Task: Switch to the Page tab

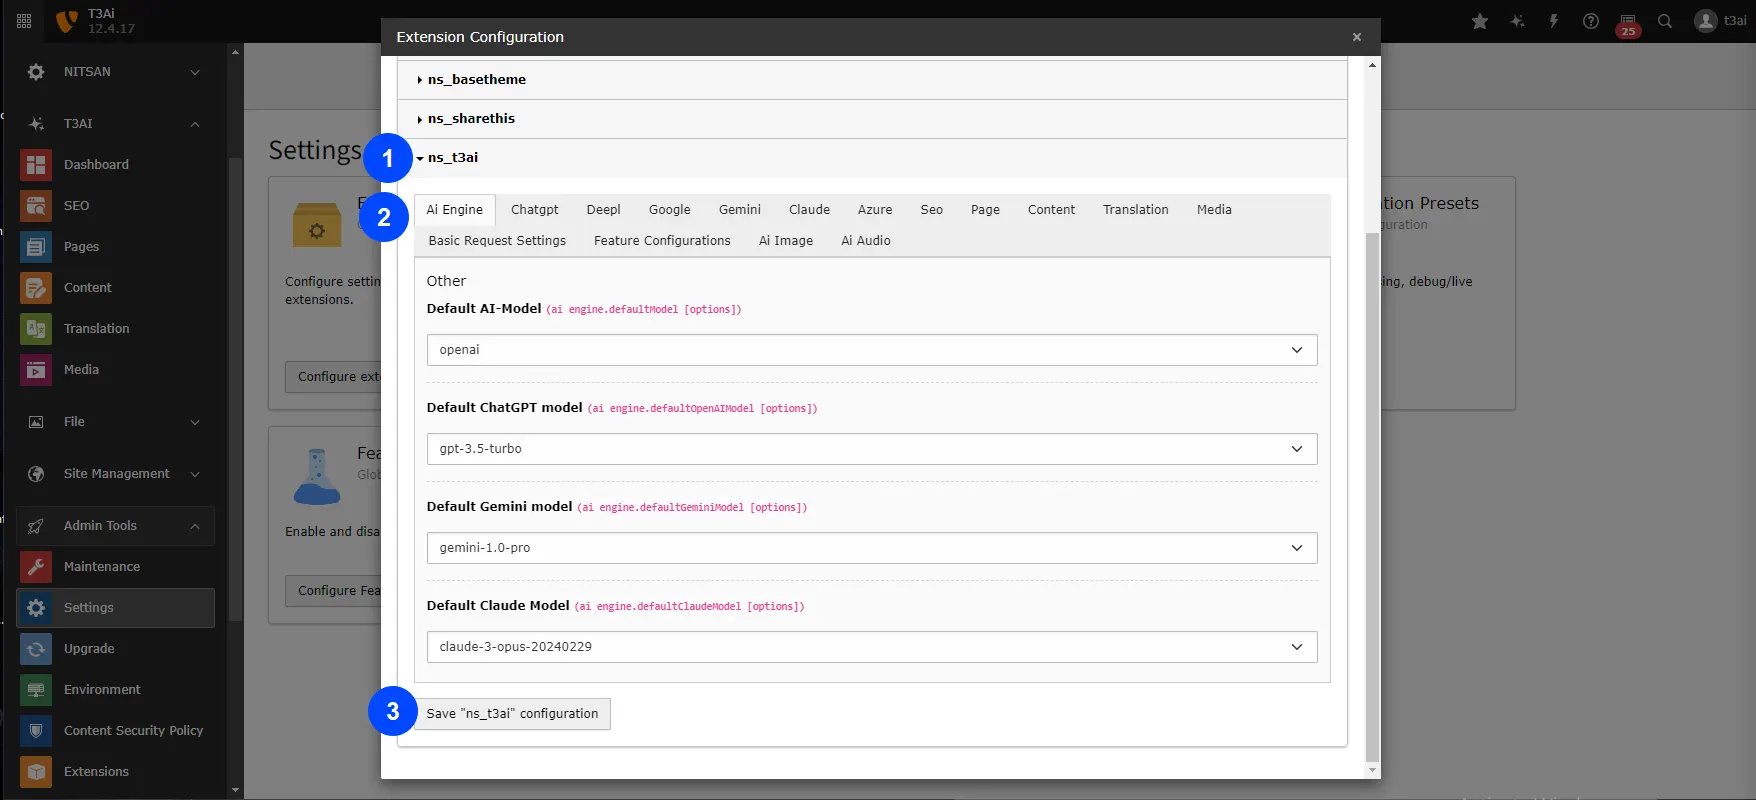Action: (985, 210)
